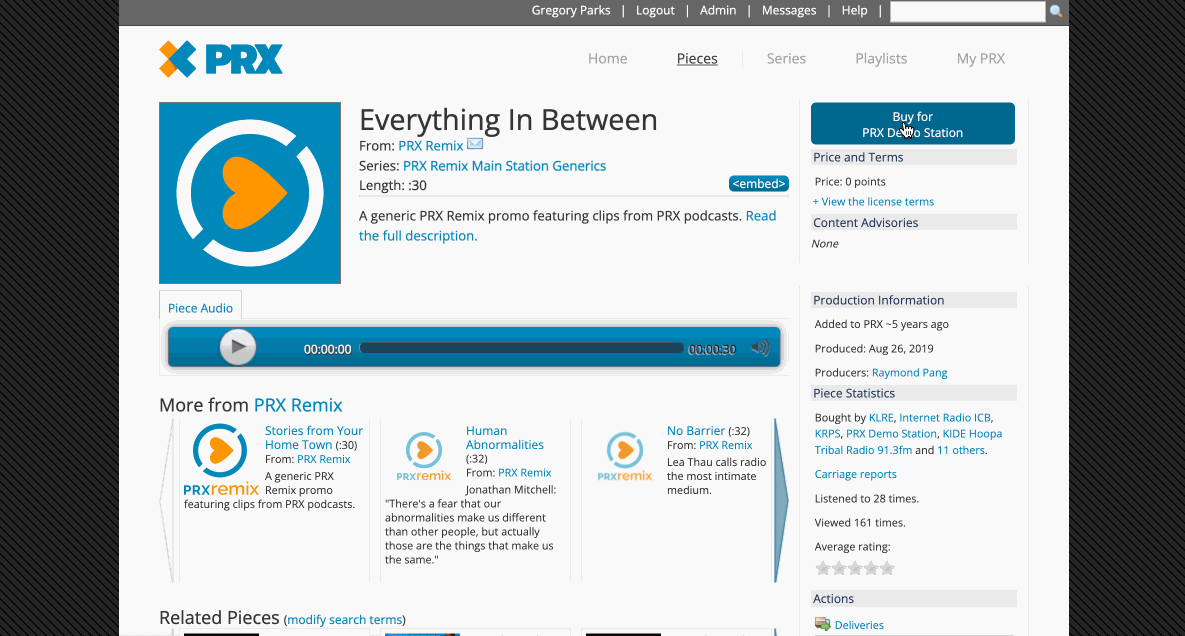Open the Stories from Your Home Town thumbnail
The height and width of the screenshot is (636, 1185).
point(221,460)
